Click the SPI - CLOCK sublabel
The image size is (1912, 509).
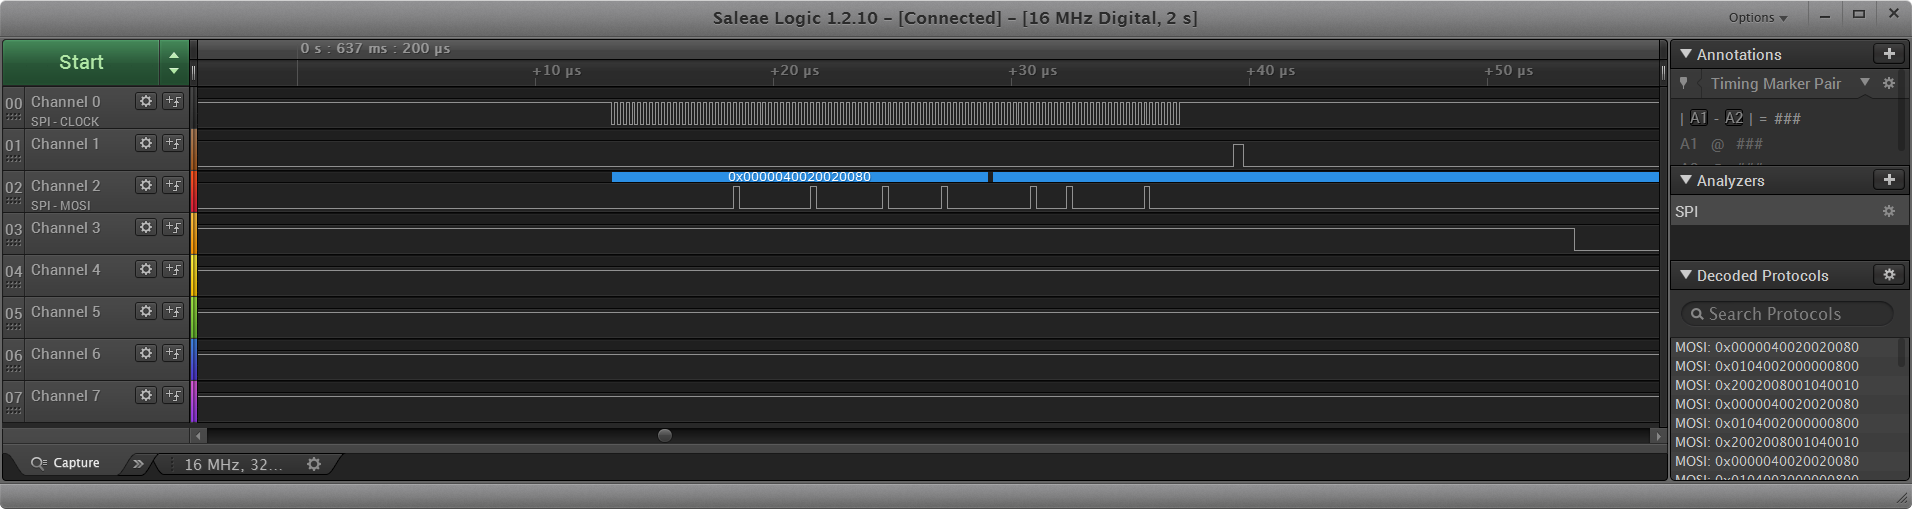click(x=64, y=121)
